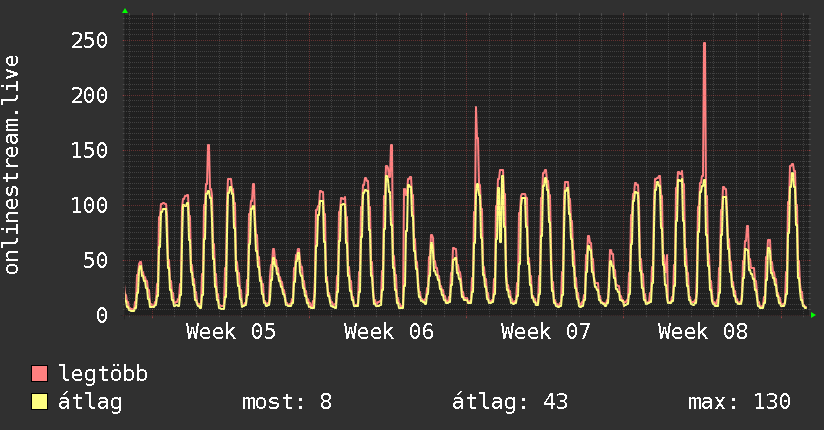This screenshot has height=430, width=824.
Task: Click the green arrow at the x-axis end
Action: pos(813,315)
